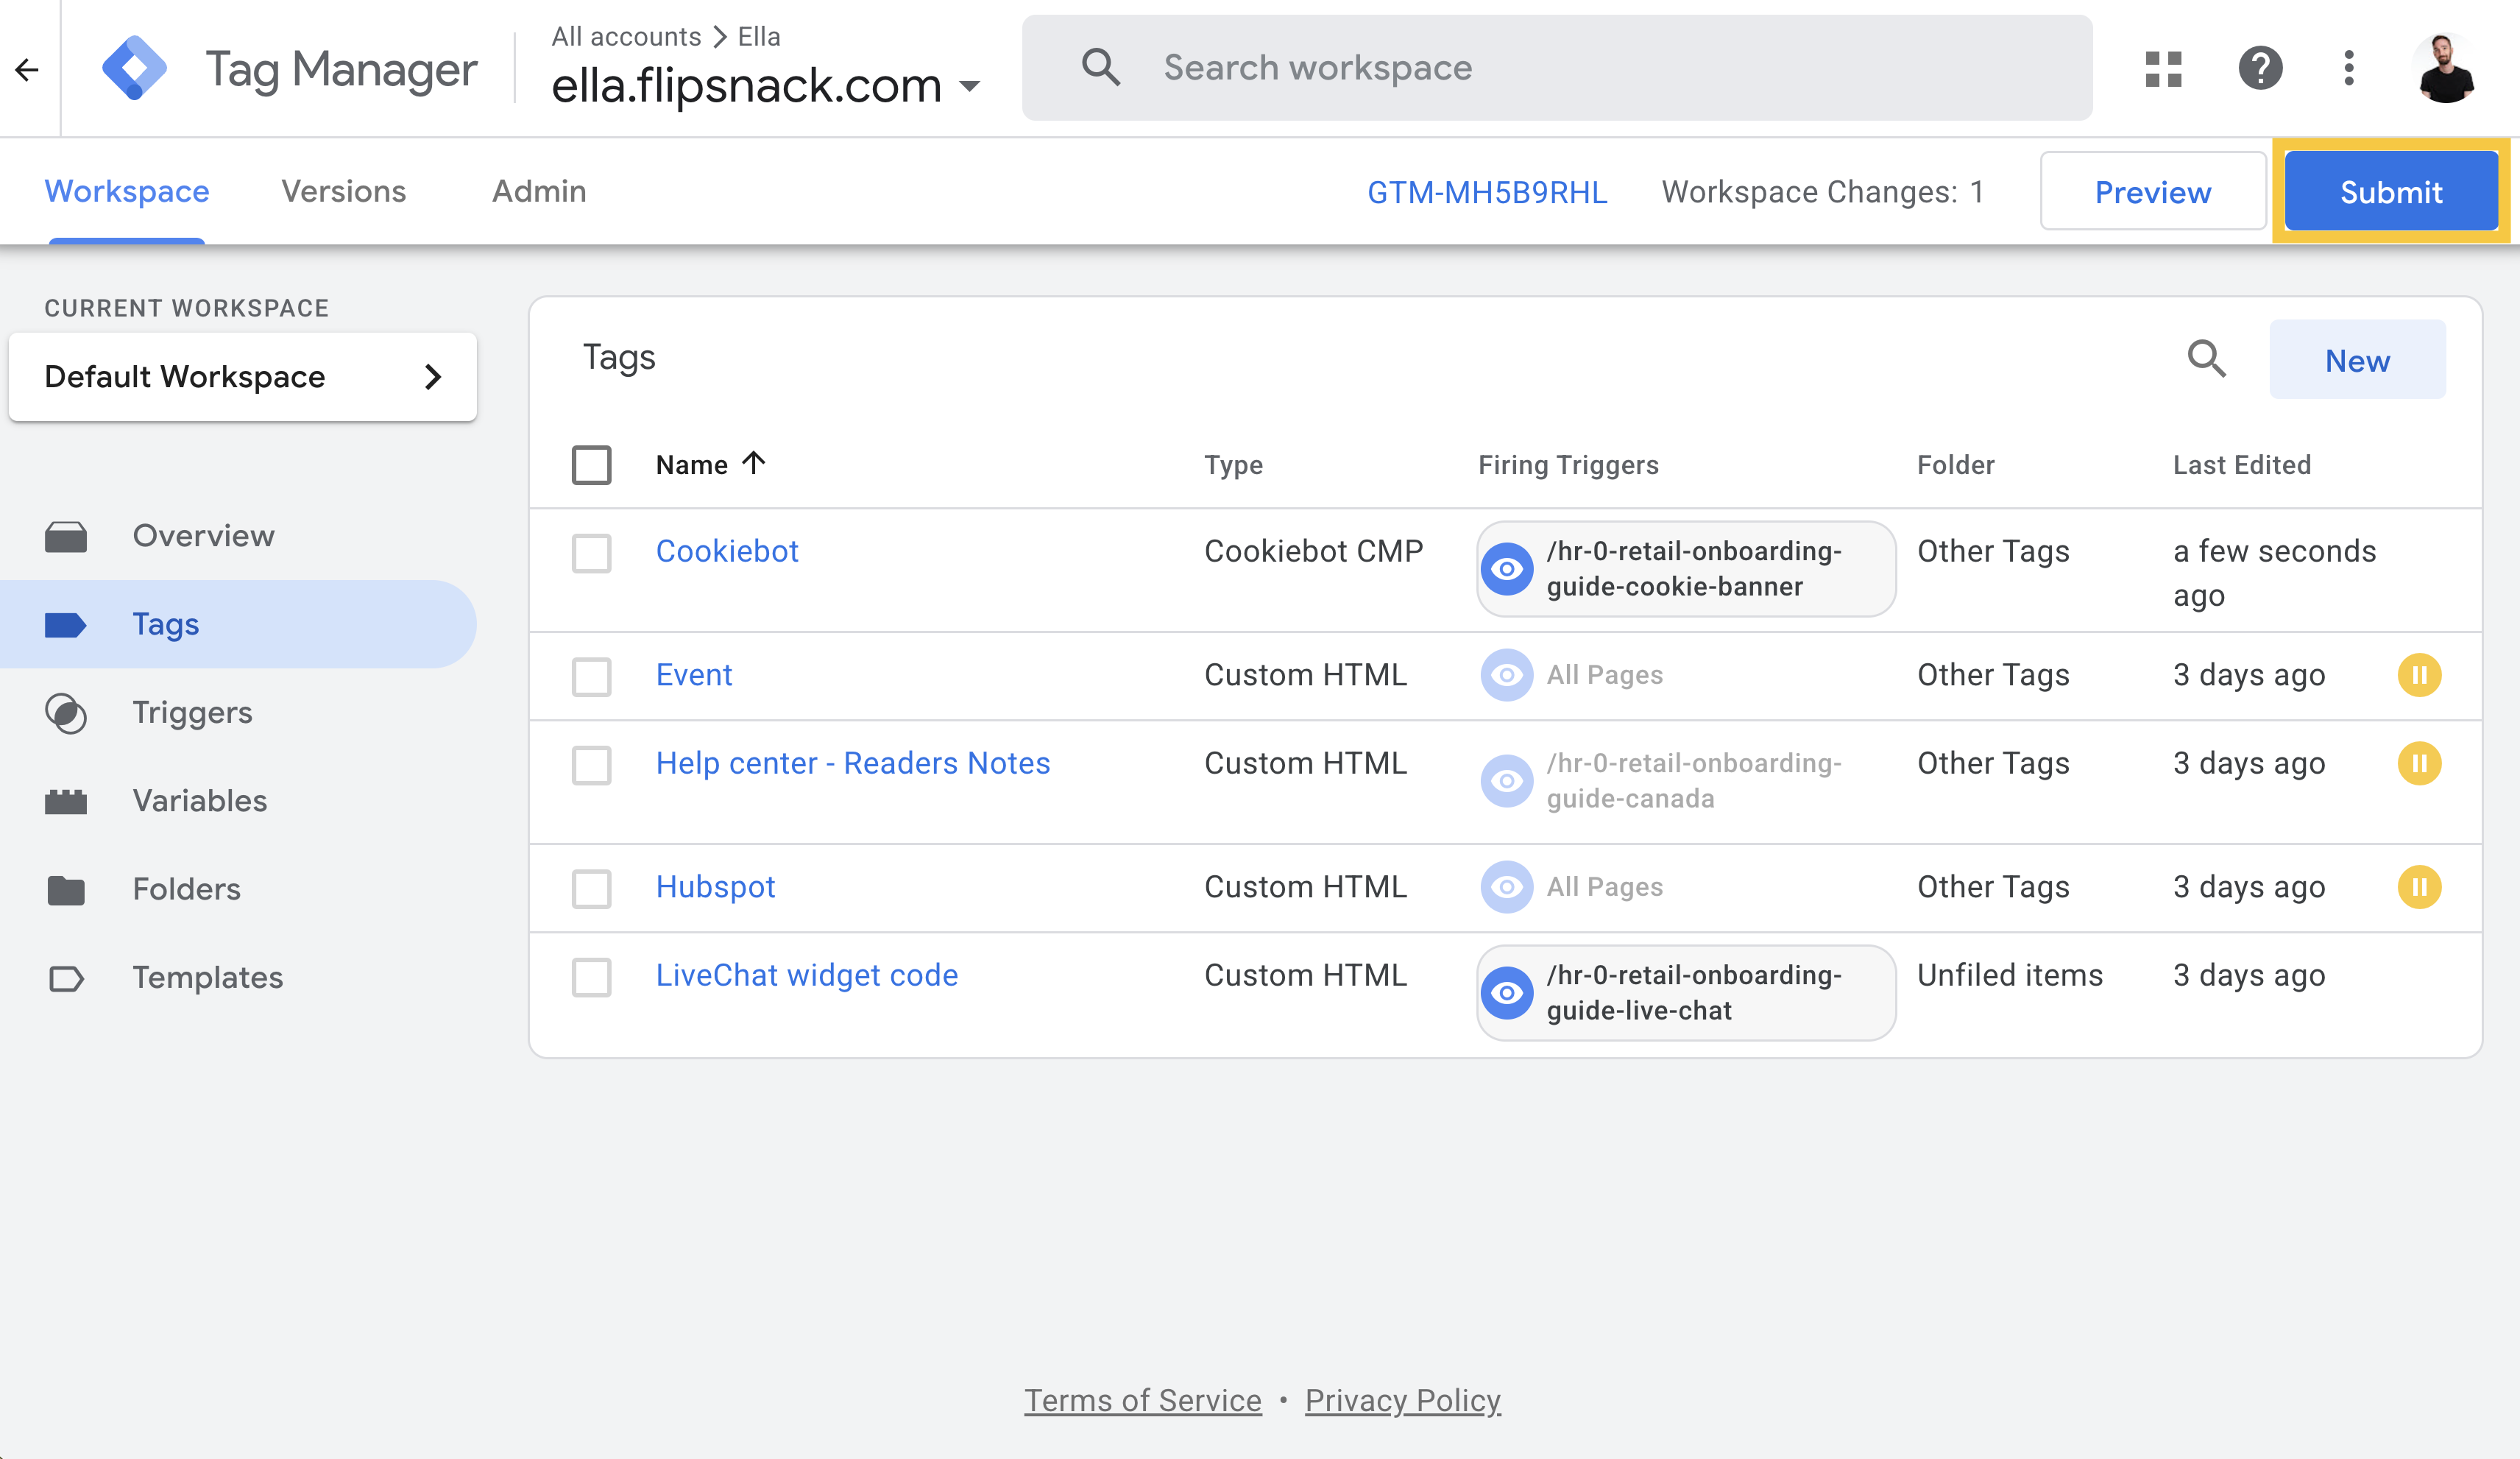Click the Triggers sidebar icon
2520x1459 pixels.
tap(66, 713)
